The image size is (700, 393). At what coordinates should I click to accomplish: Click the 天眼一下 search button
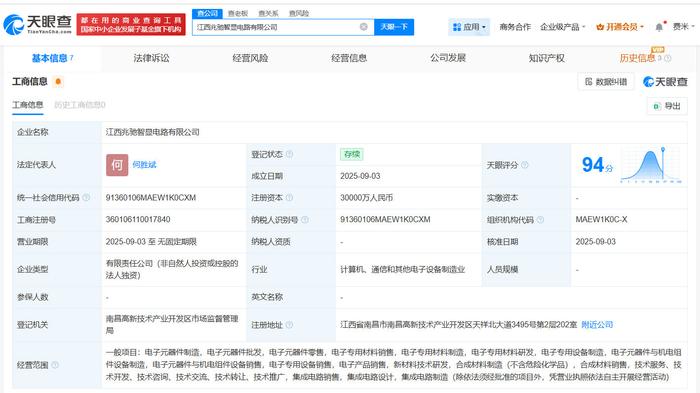394,27
